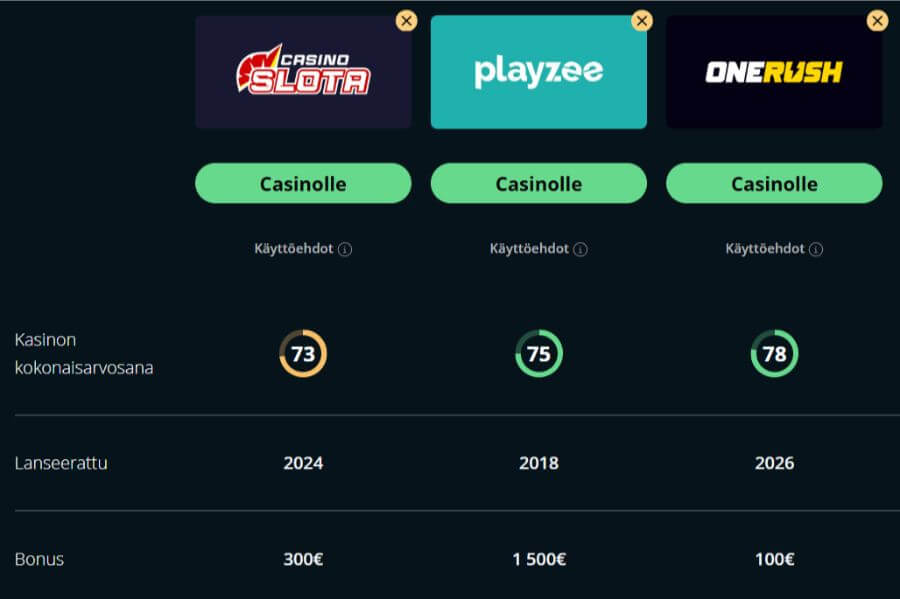The image size is (900, 599).
Task: Click OneRush's score circle showing 78
Action: tap(774, 354)
